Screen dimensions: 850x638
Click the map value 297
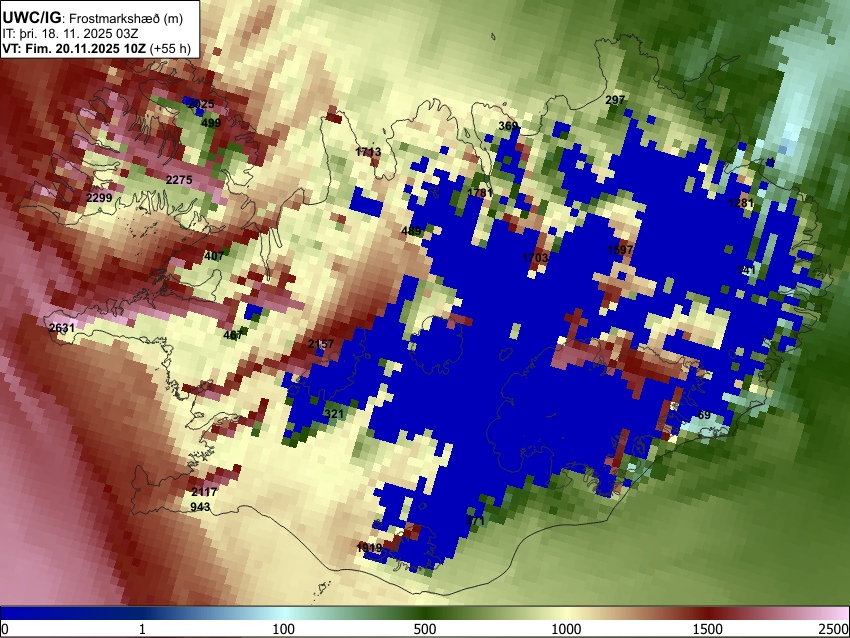pos(615,100)
